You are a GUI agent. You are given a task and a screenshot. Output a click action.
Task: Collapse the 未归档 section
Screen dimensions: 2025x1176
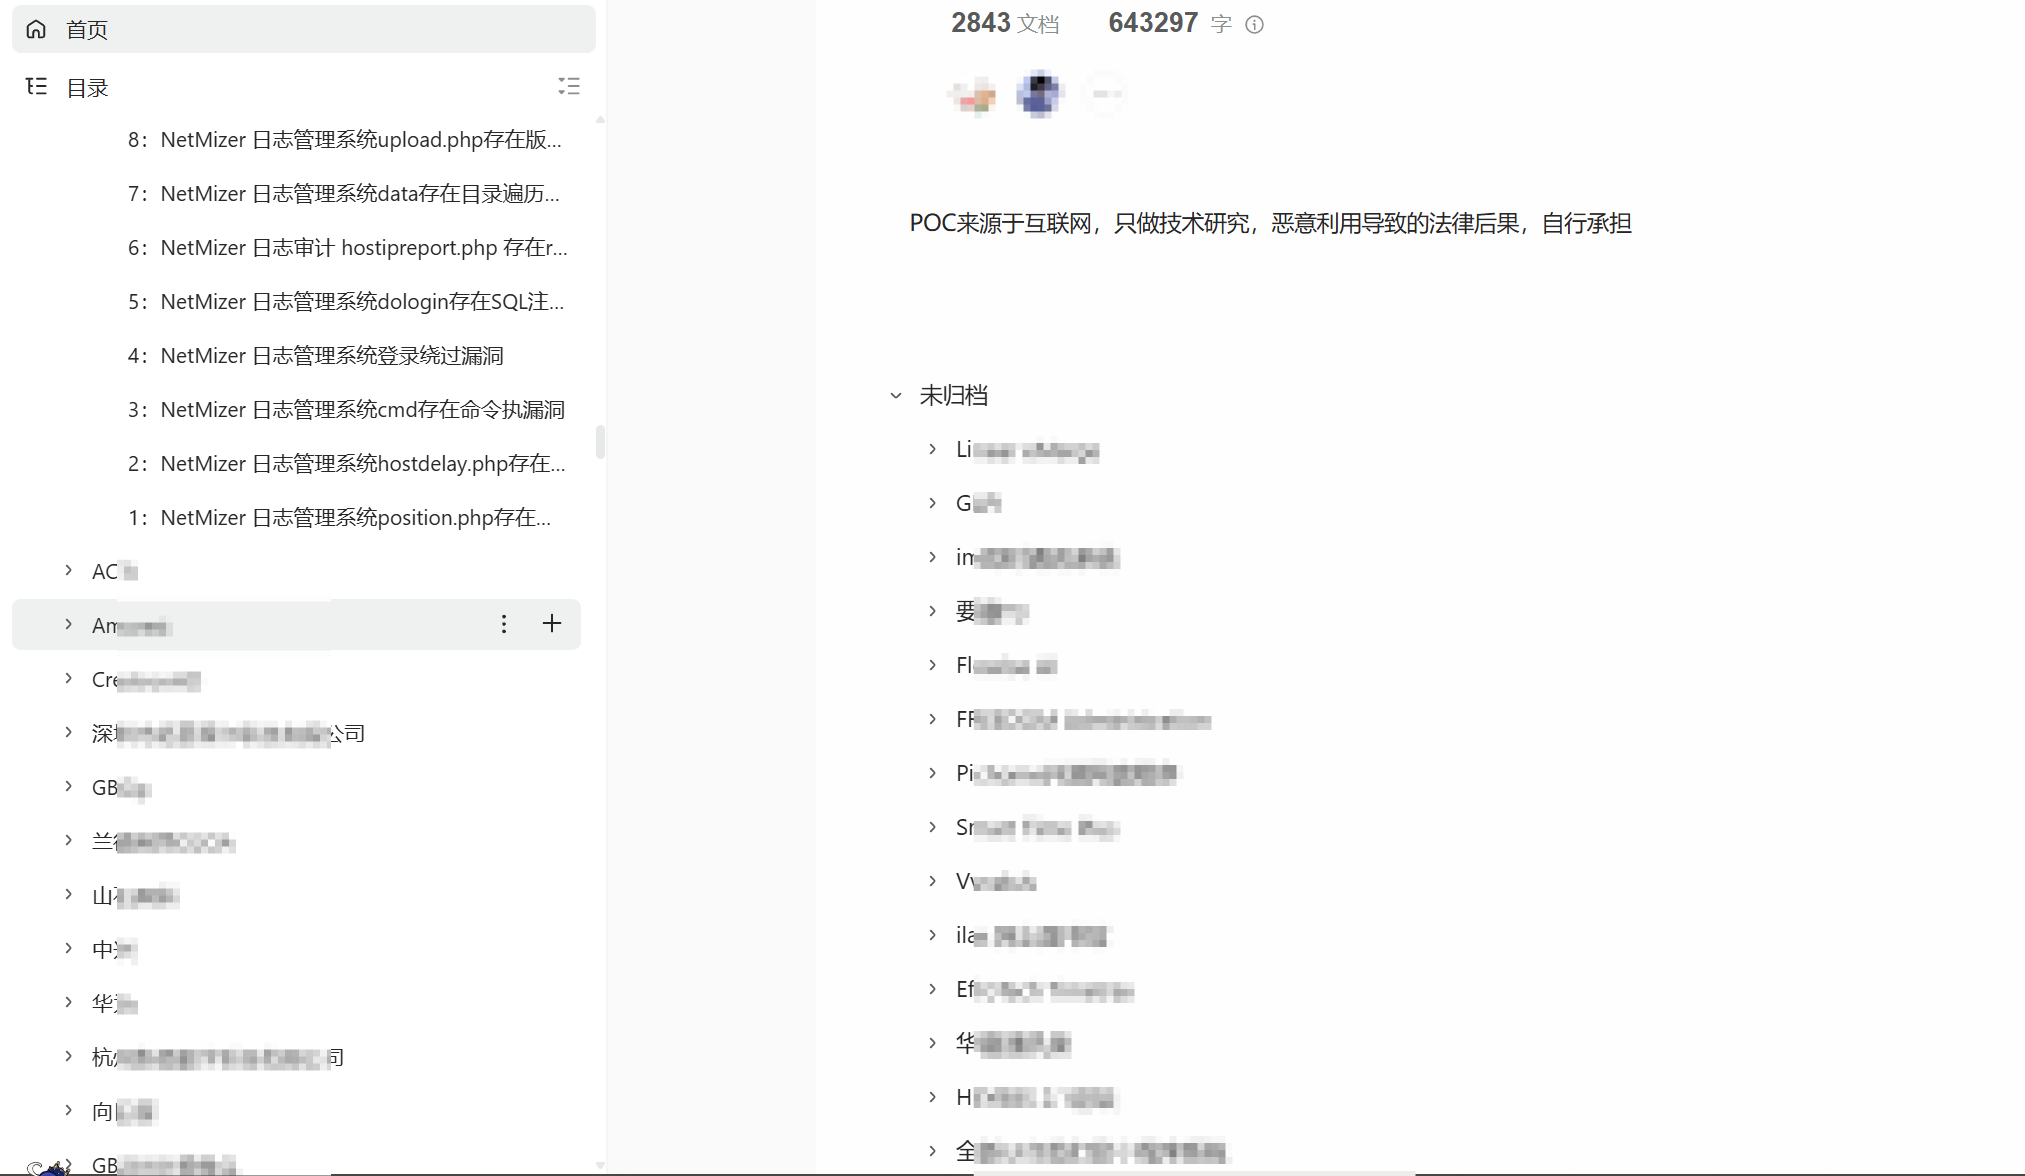point(896,396)
